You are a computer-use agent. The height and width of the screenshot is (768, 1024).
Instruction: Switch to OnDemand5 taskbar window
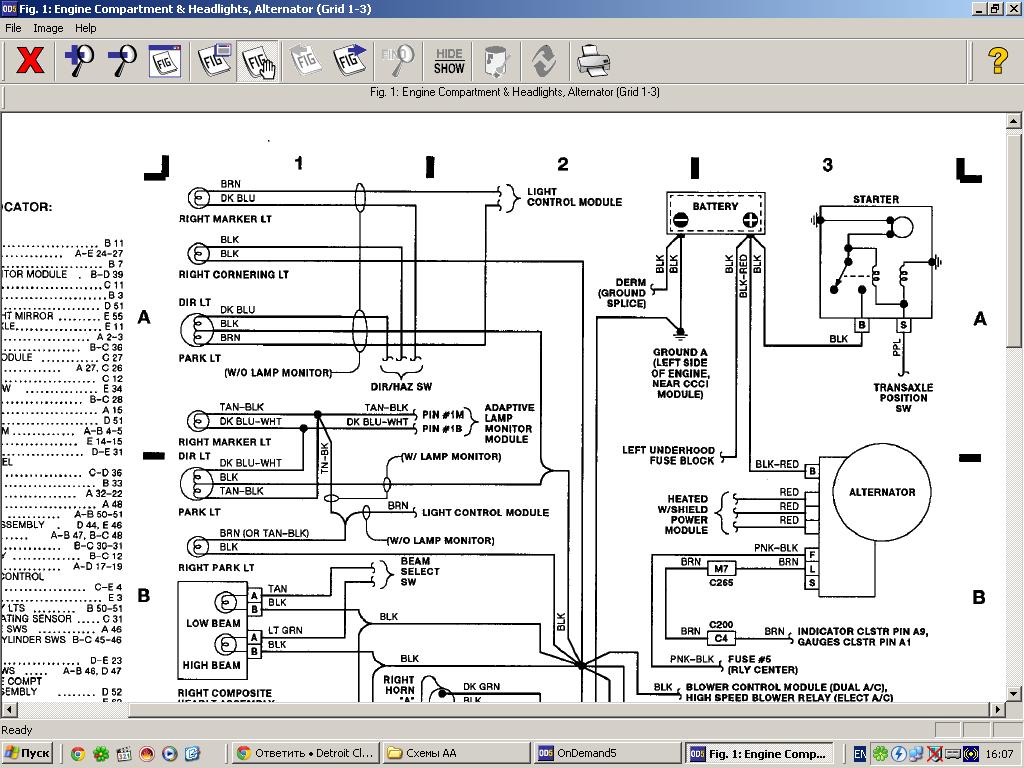tap(604, 753)
